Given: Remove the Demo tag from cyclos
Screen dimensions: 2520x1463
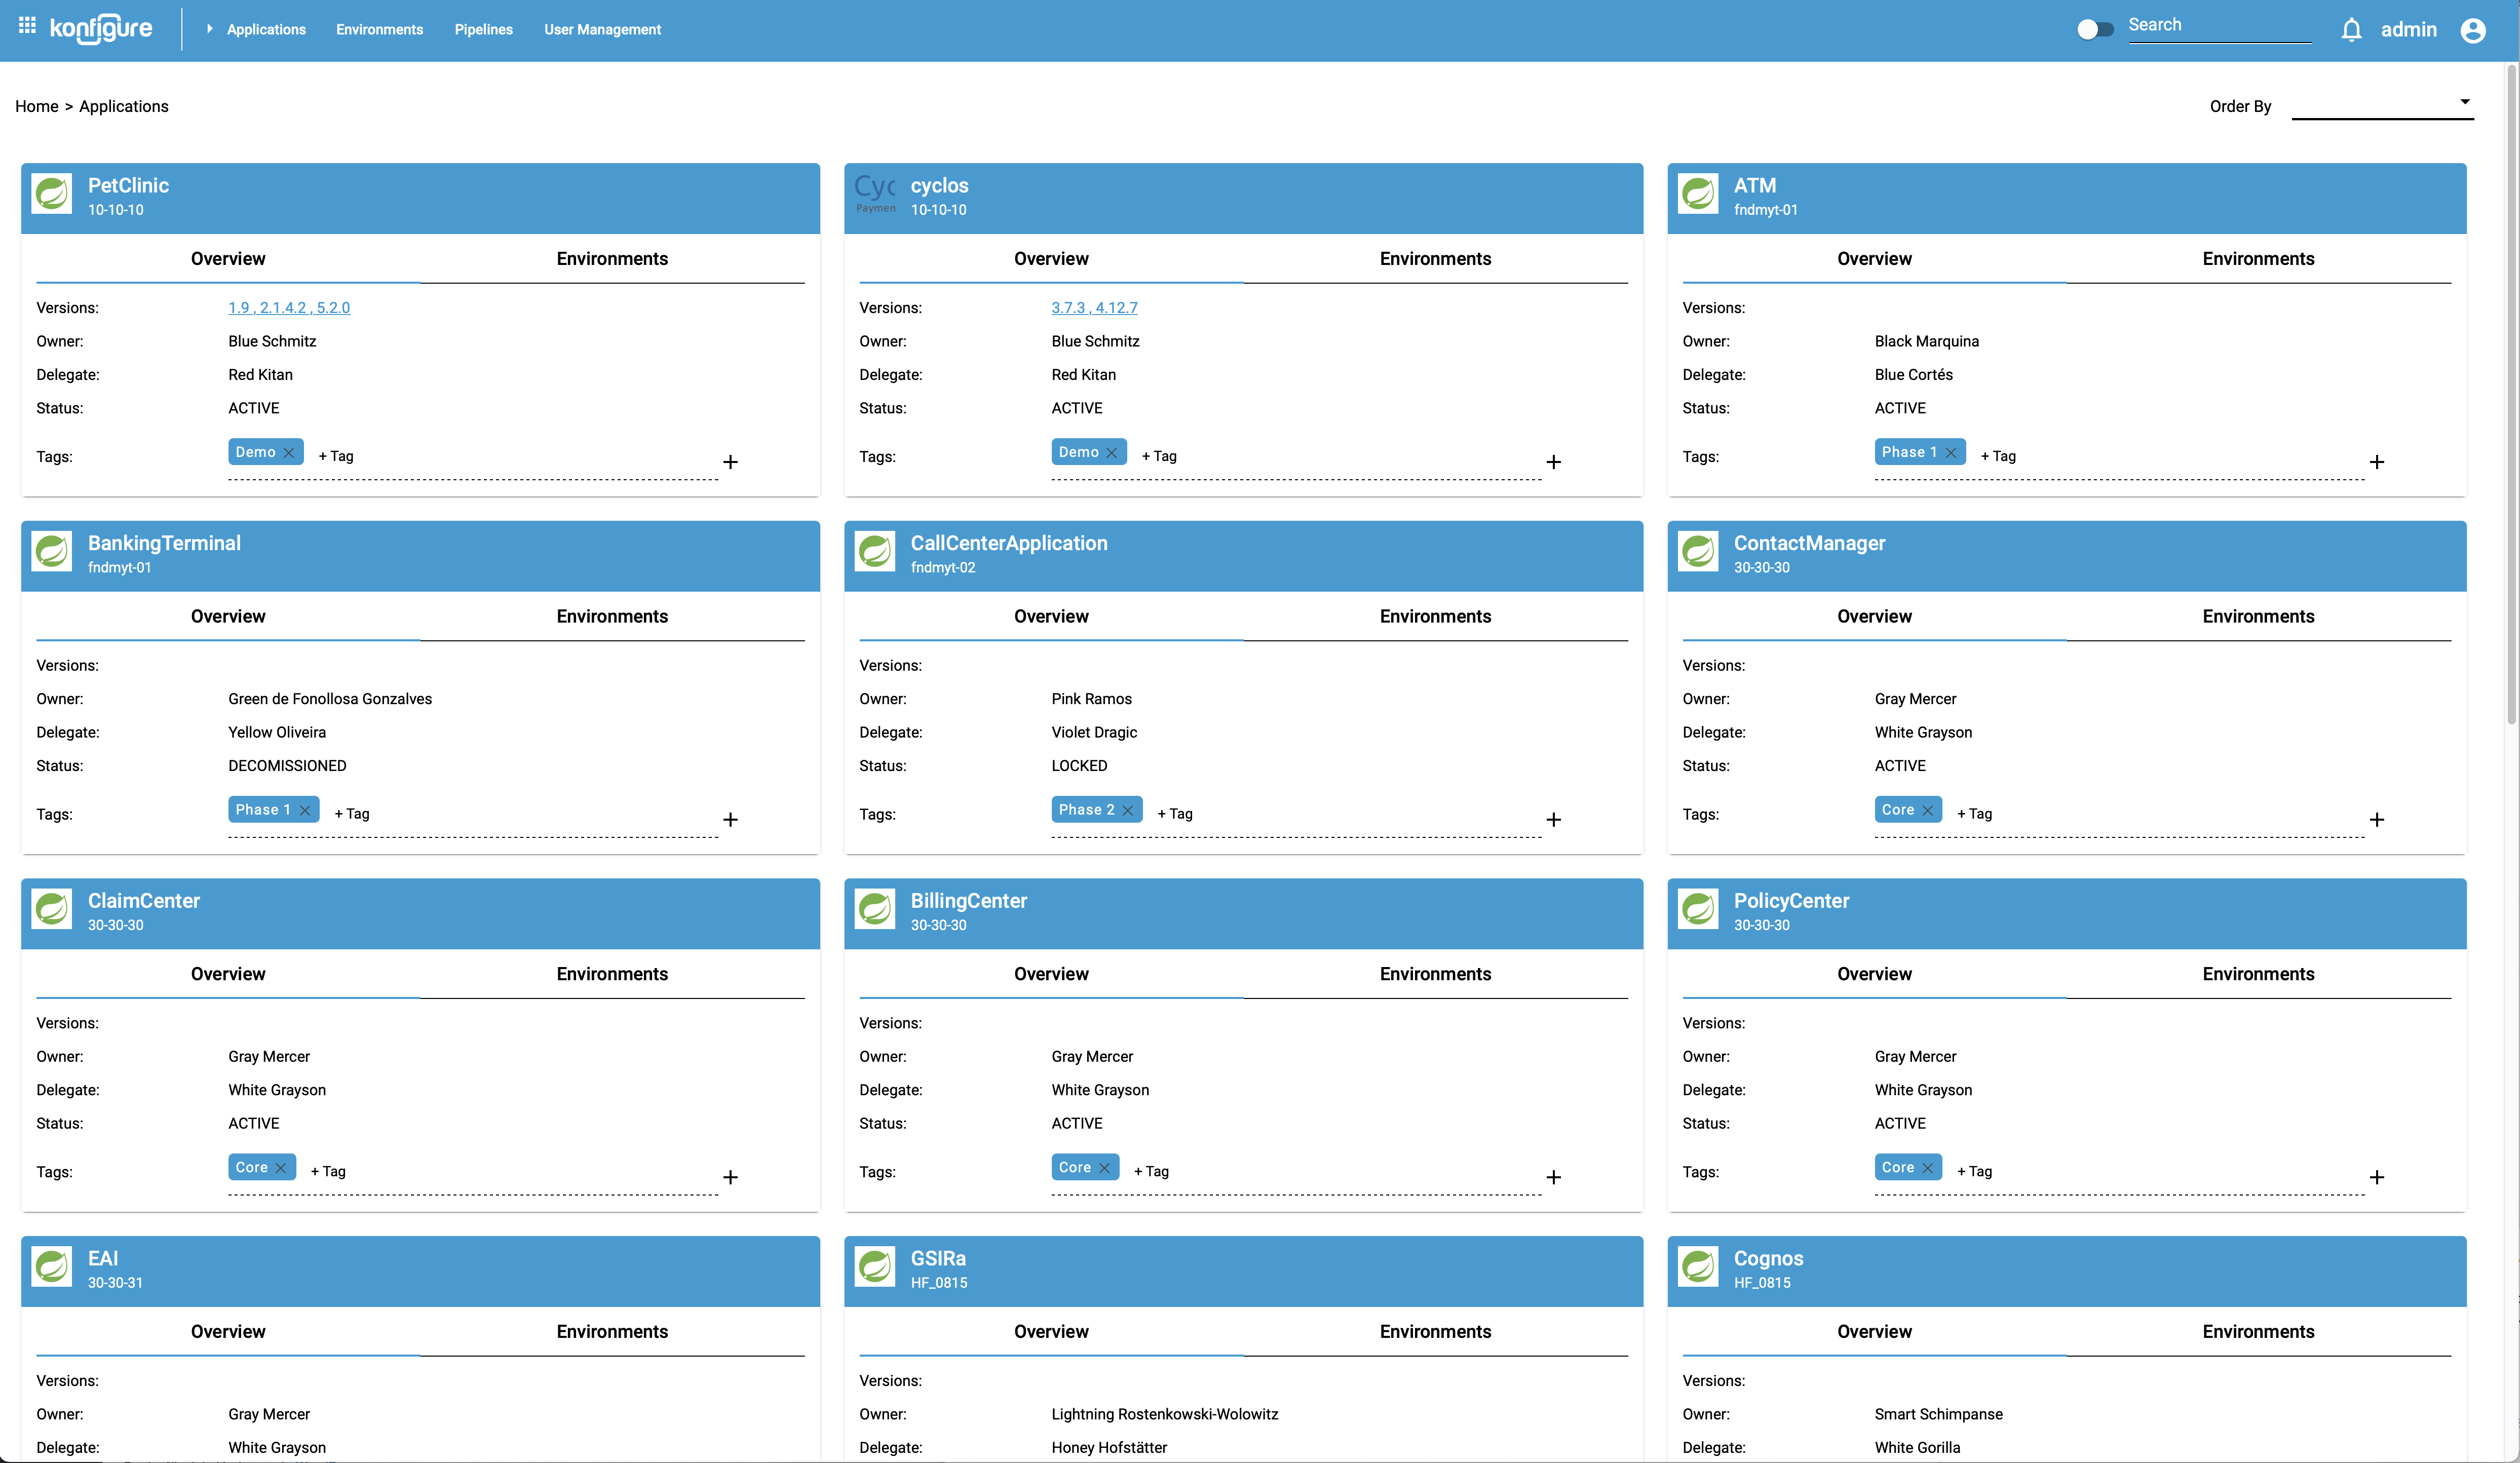Looking at the screenshot, I should [1111, 453].
